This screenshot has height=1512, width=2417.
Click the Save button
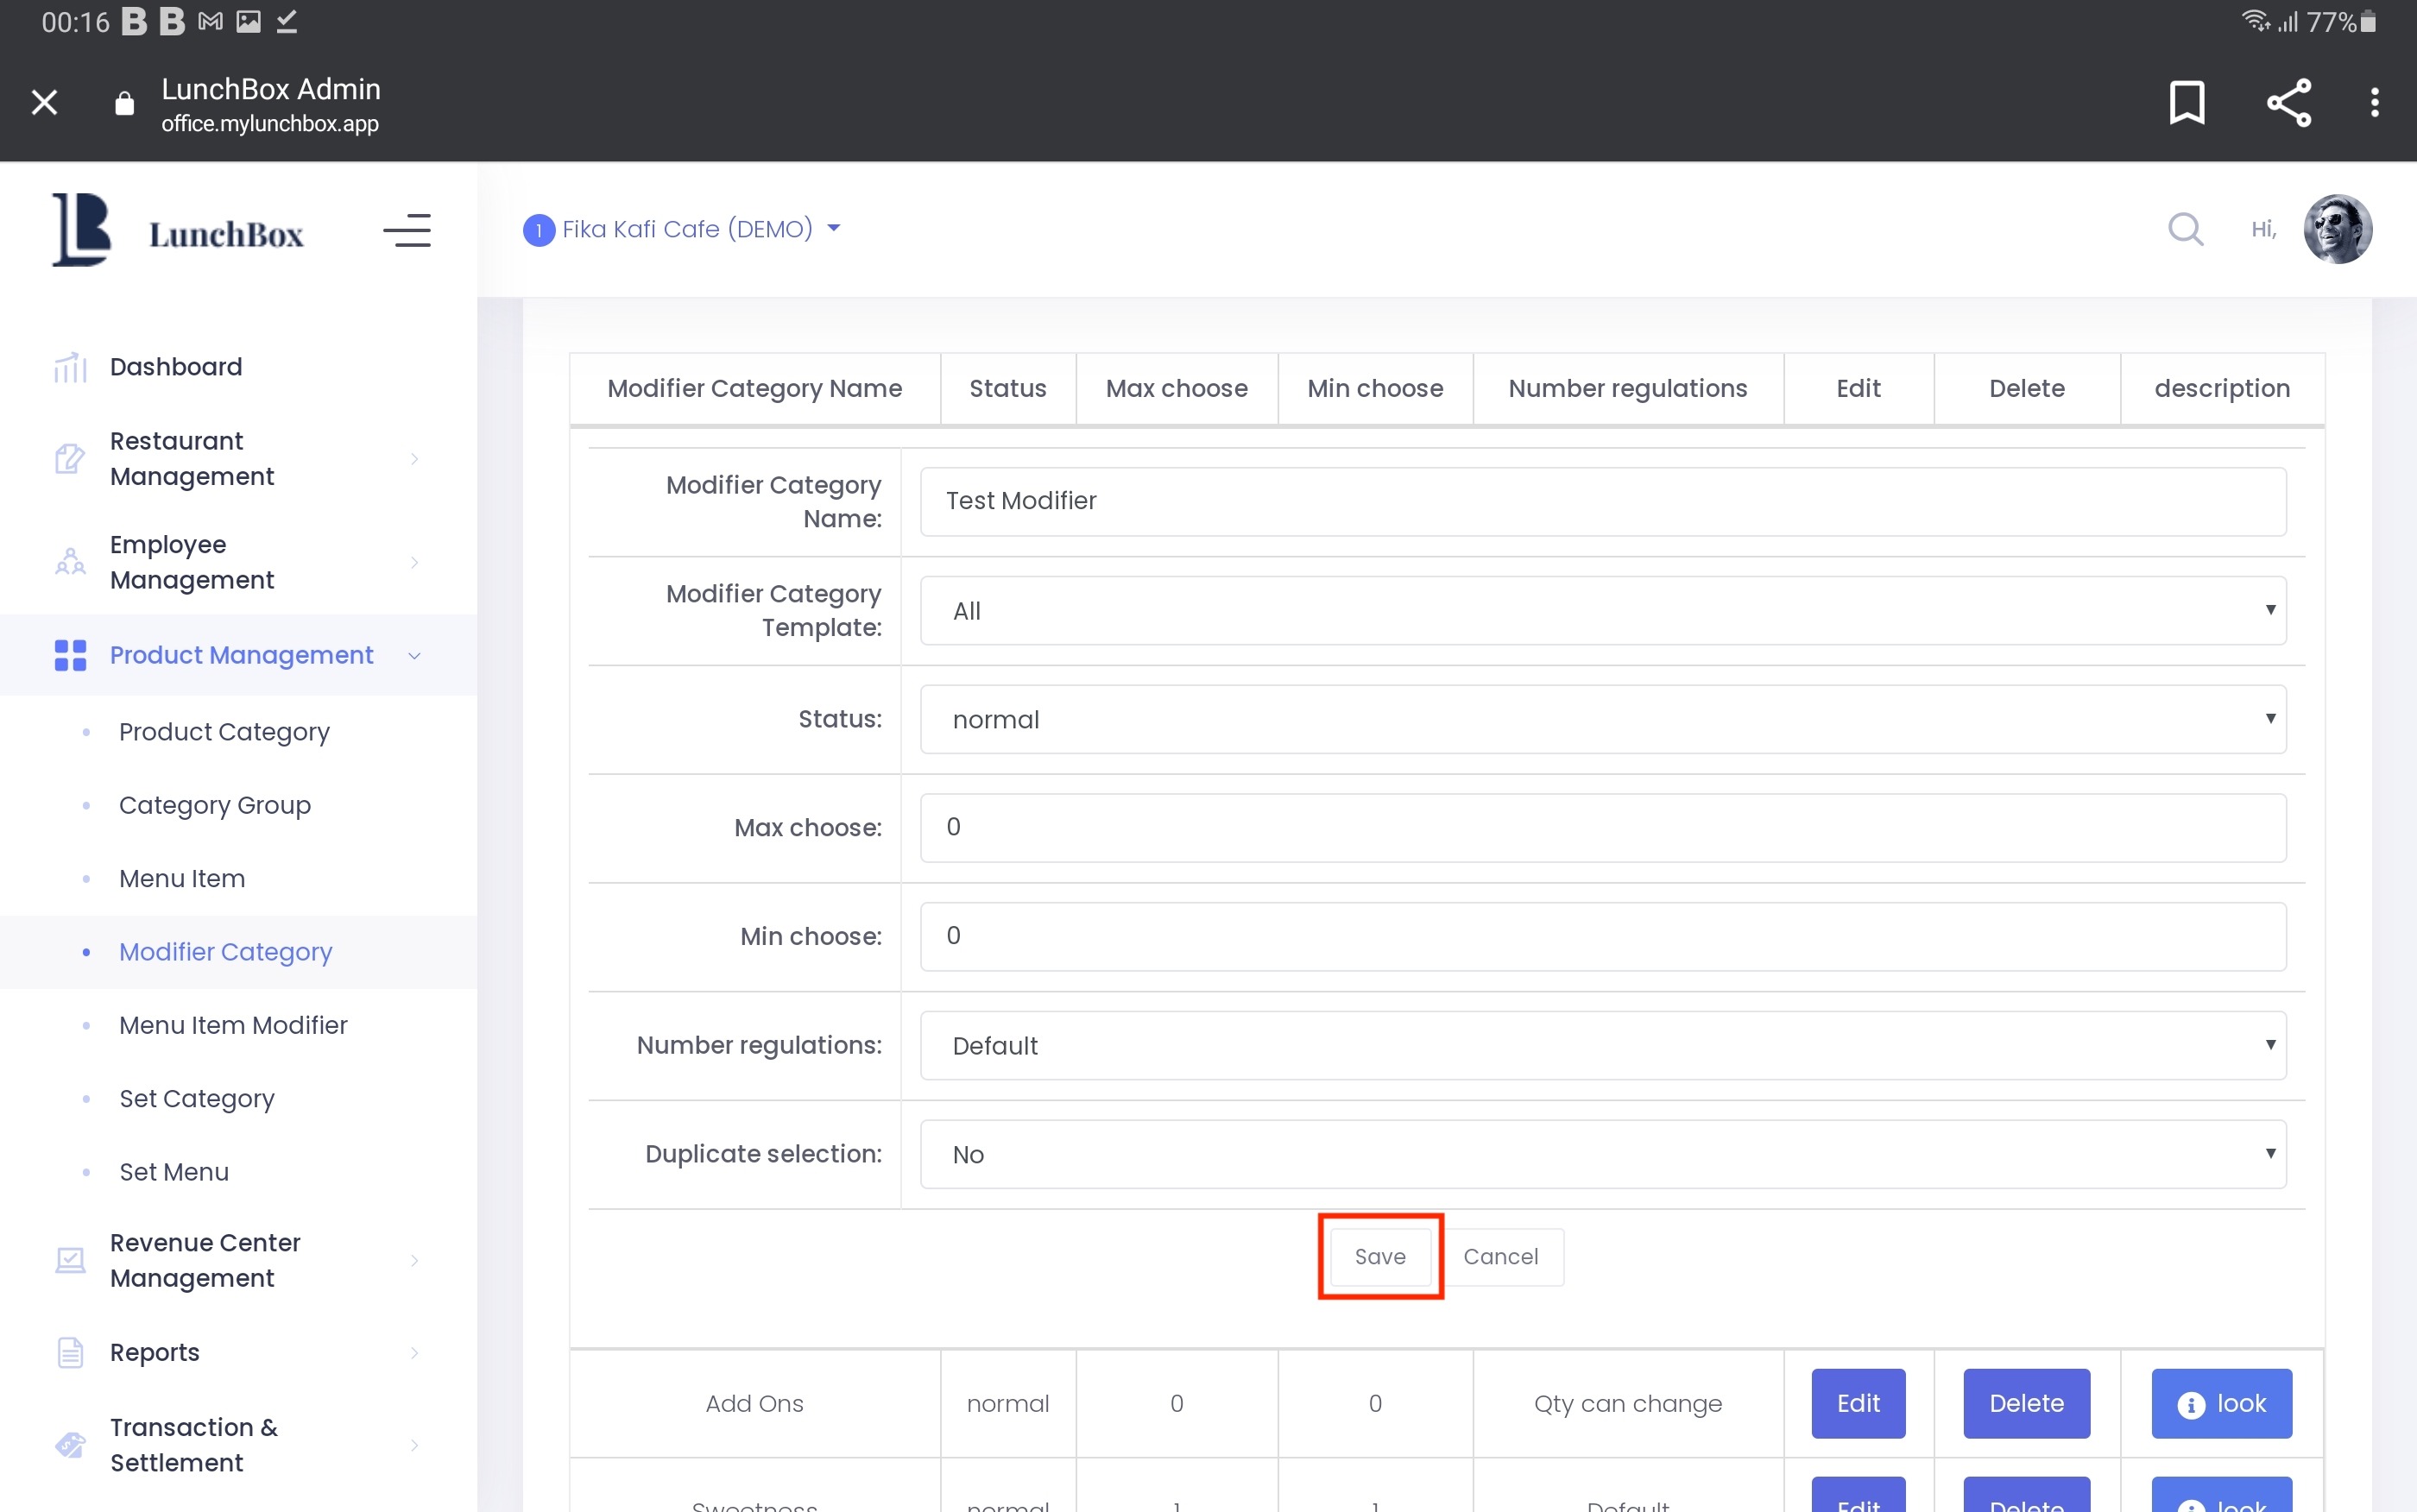tap(1379, 1256)
